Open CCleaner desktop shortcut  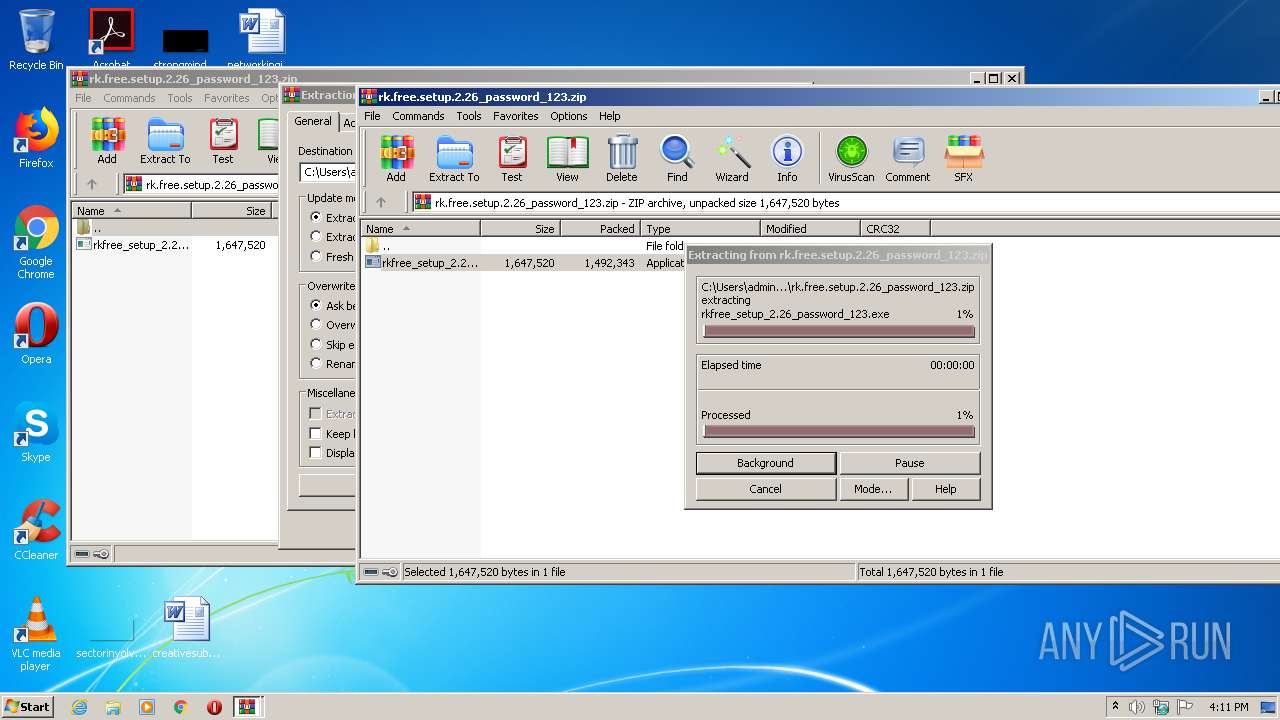pyautogui.click(x=36, y=529)
